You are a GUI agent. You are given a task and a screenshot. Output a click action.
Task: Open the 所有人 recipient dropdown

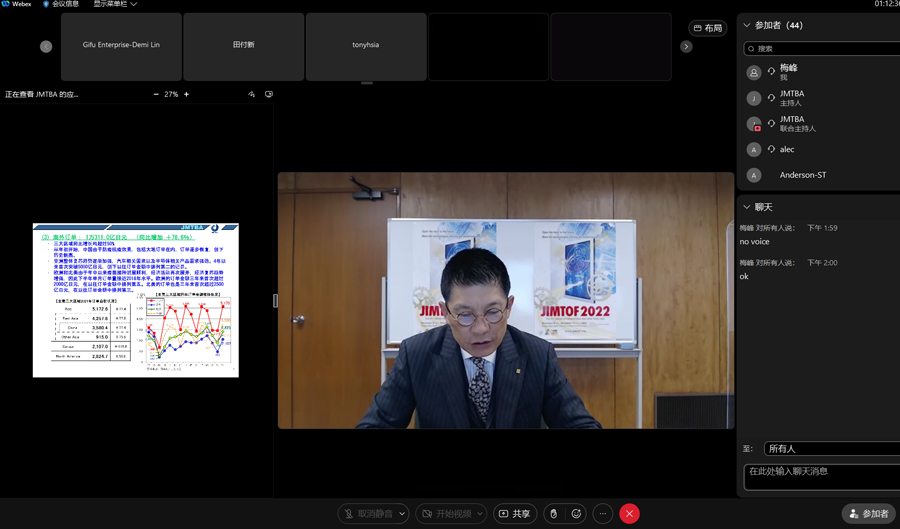click(830, 449)
